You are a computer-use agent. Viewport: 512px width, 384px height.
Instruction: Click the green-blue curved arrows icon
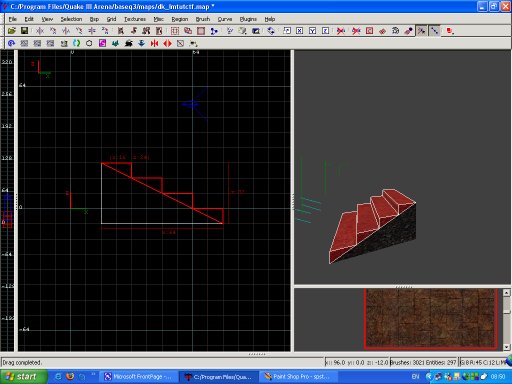(76, 43)
